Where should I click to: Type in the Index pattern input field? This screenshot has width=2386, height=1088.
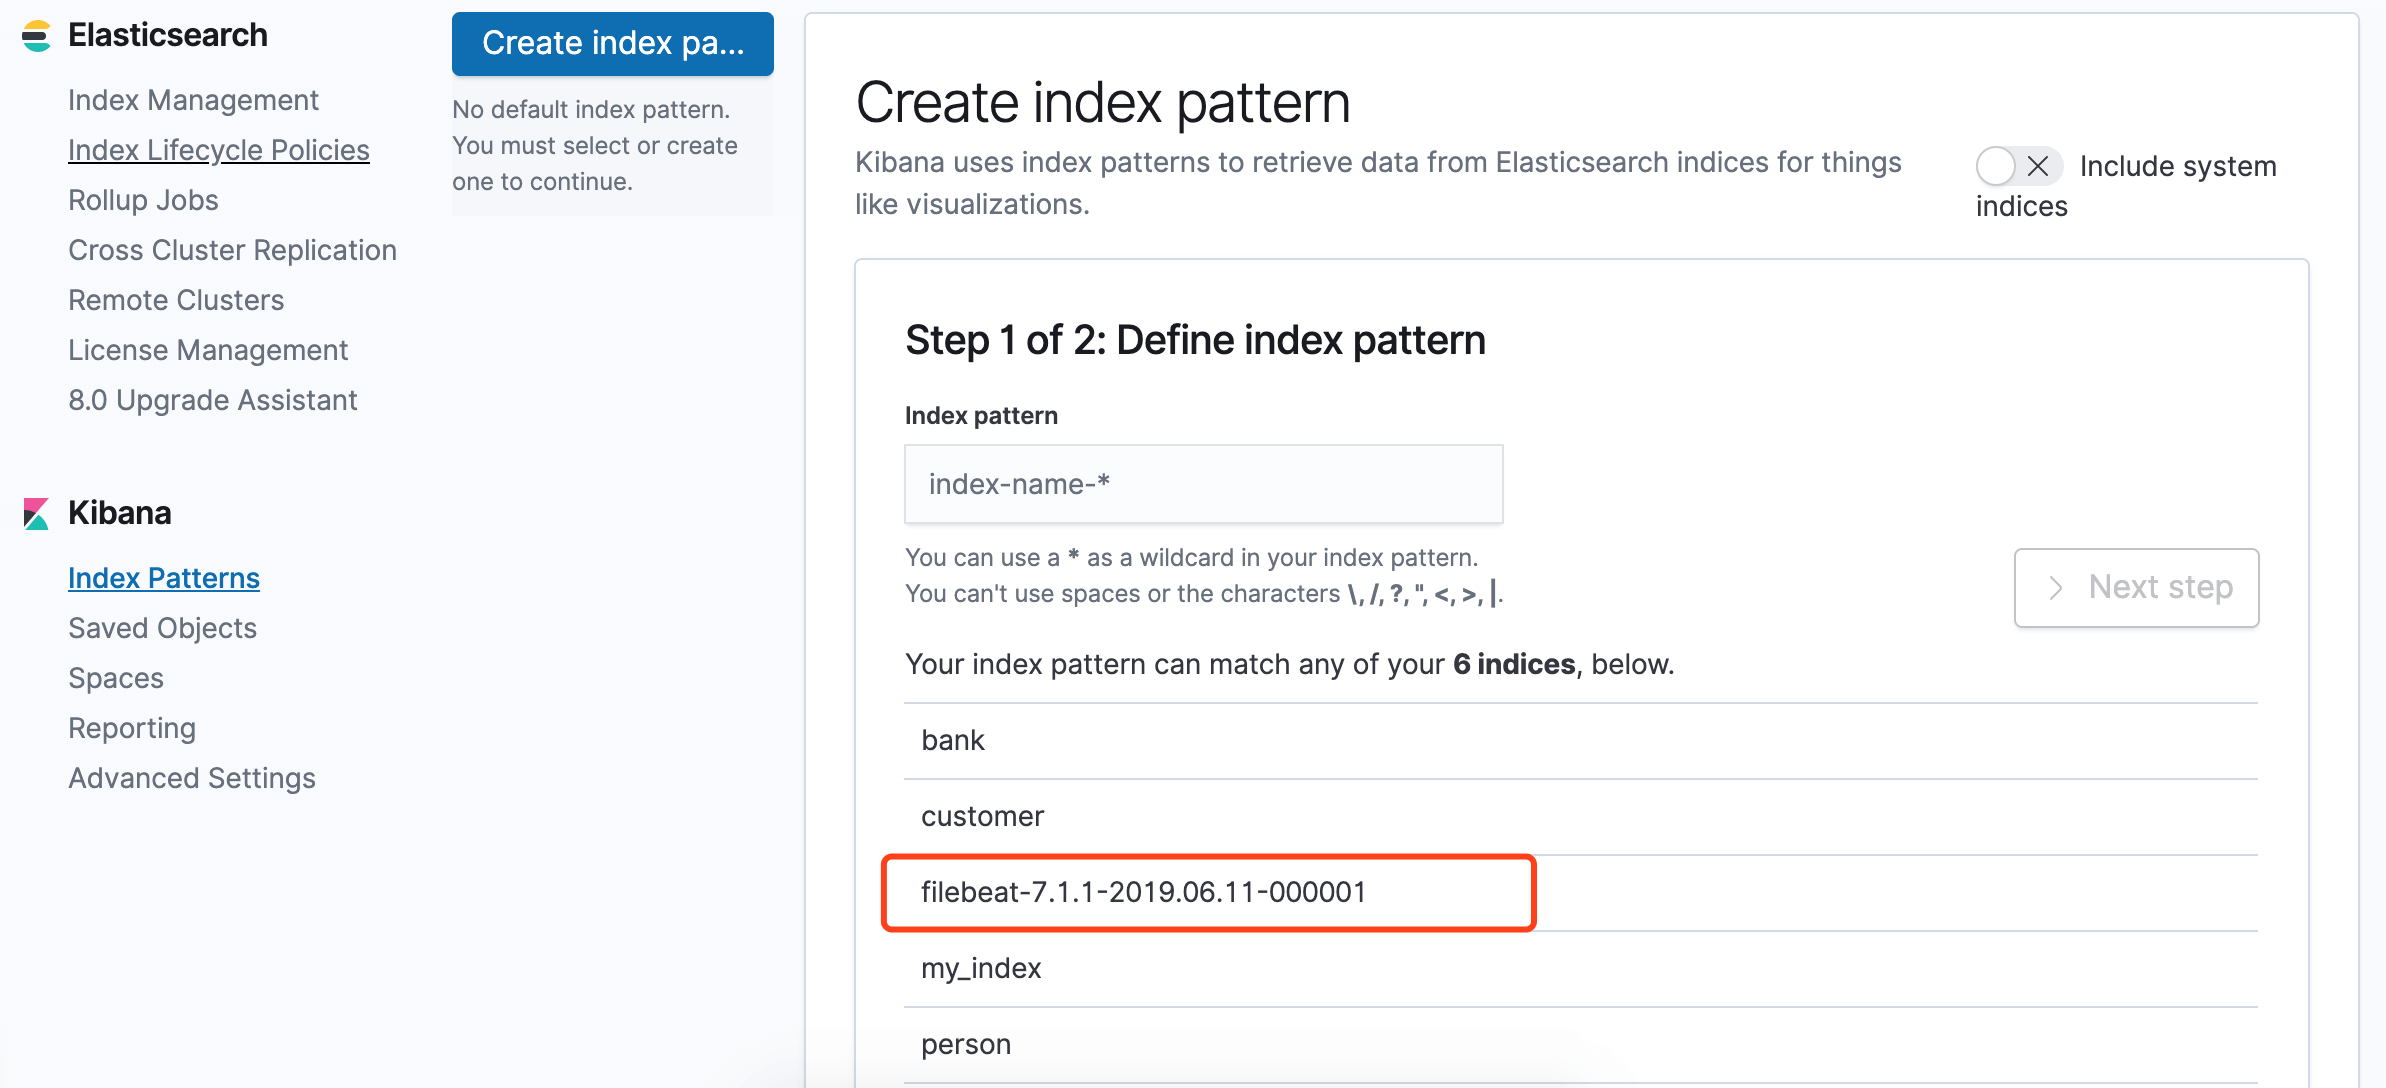pyautogui.click(x=1203, y=484)
